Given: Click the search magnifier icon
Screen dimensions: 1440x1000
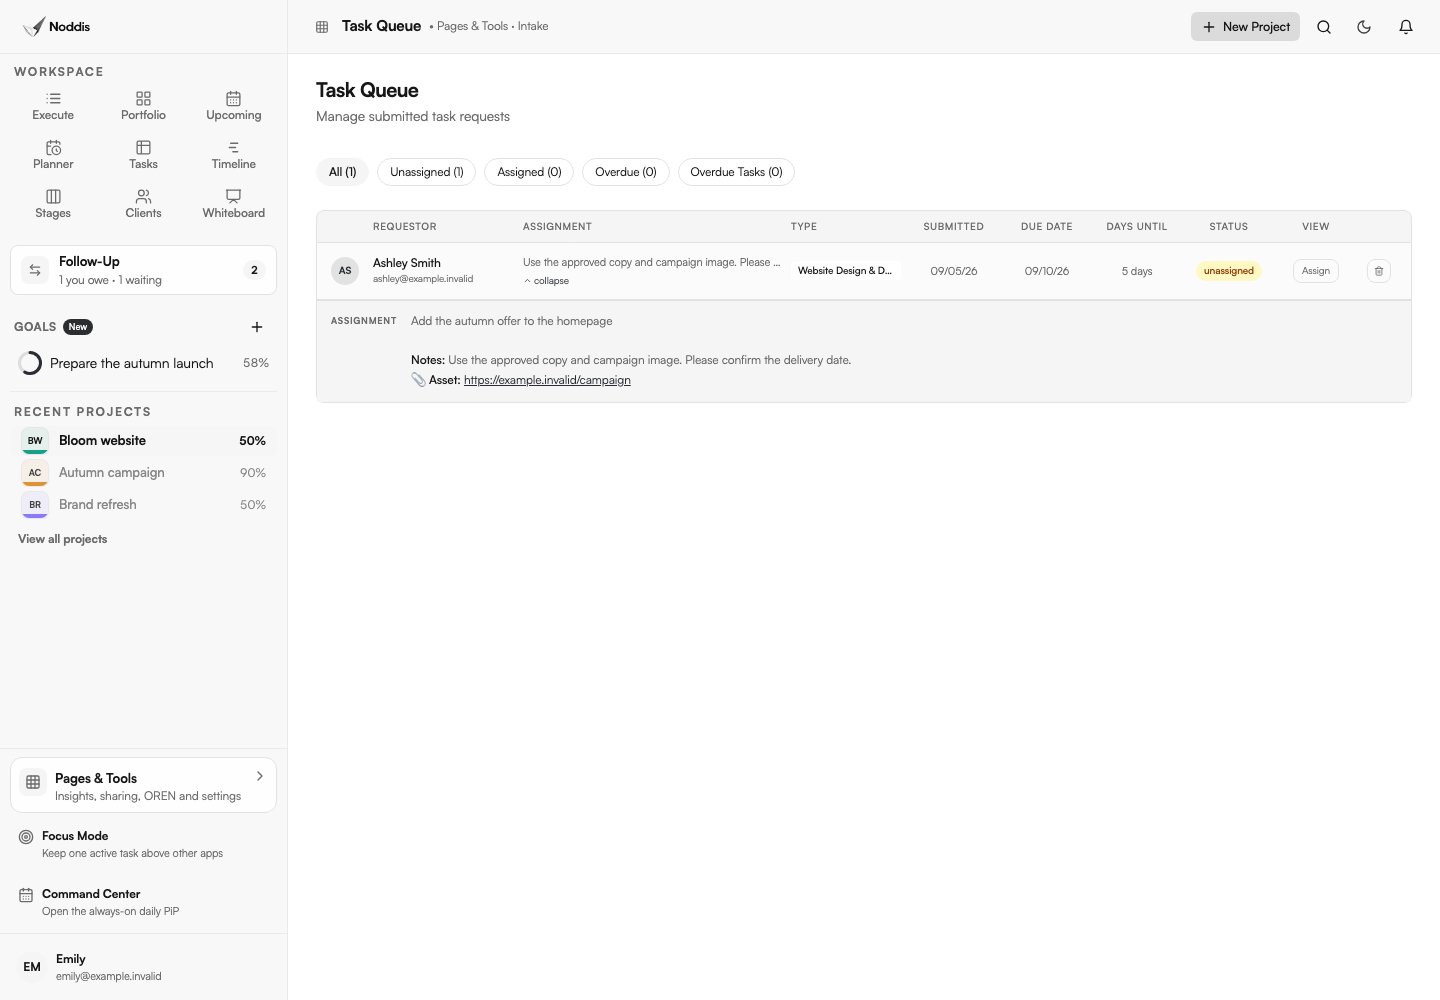Looking at the screenshot, I should [x=1324, y=27].
